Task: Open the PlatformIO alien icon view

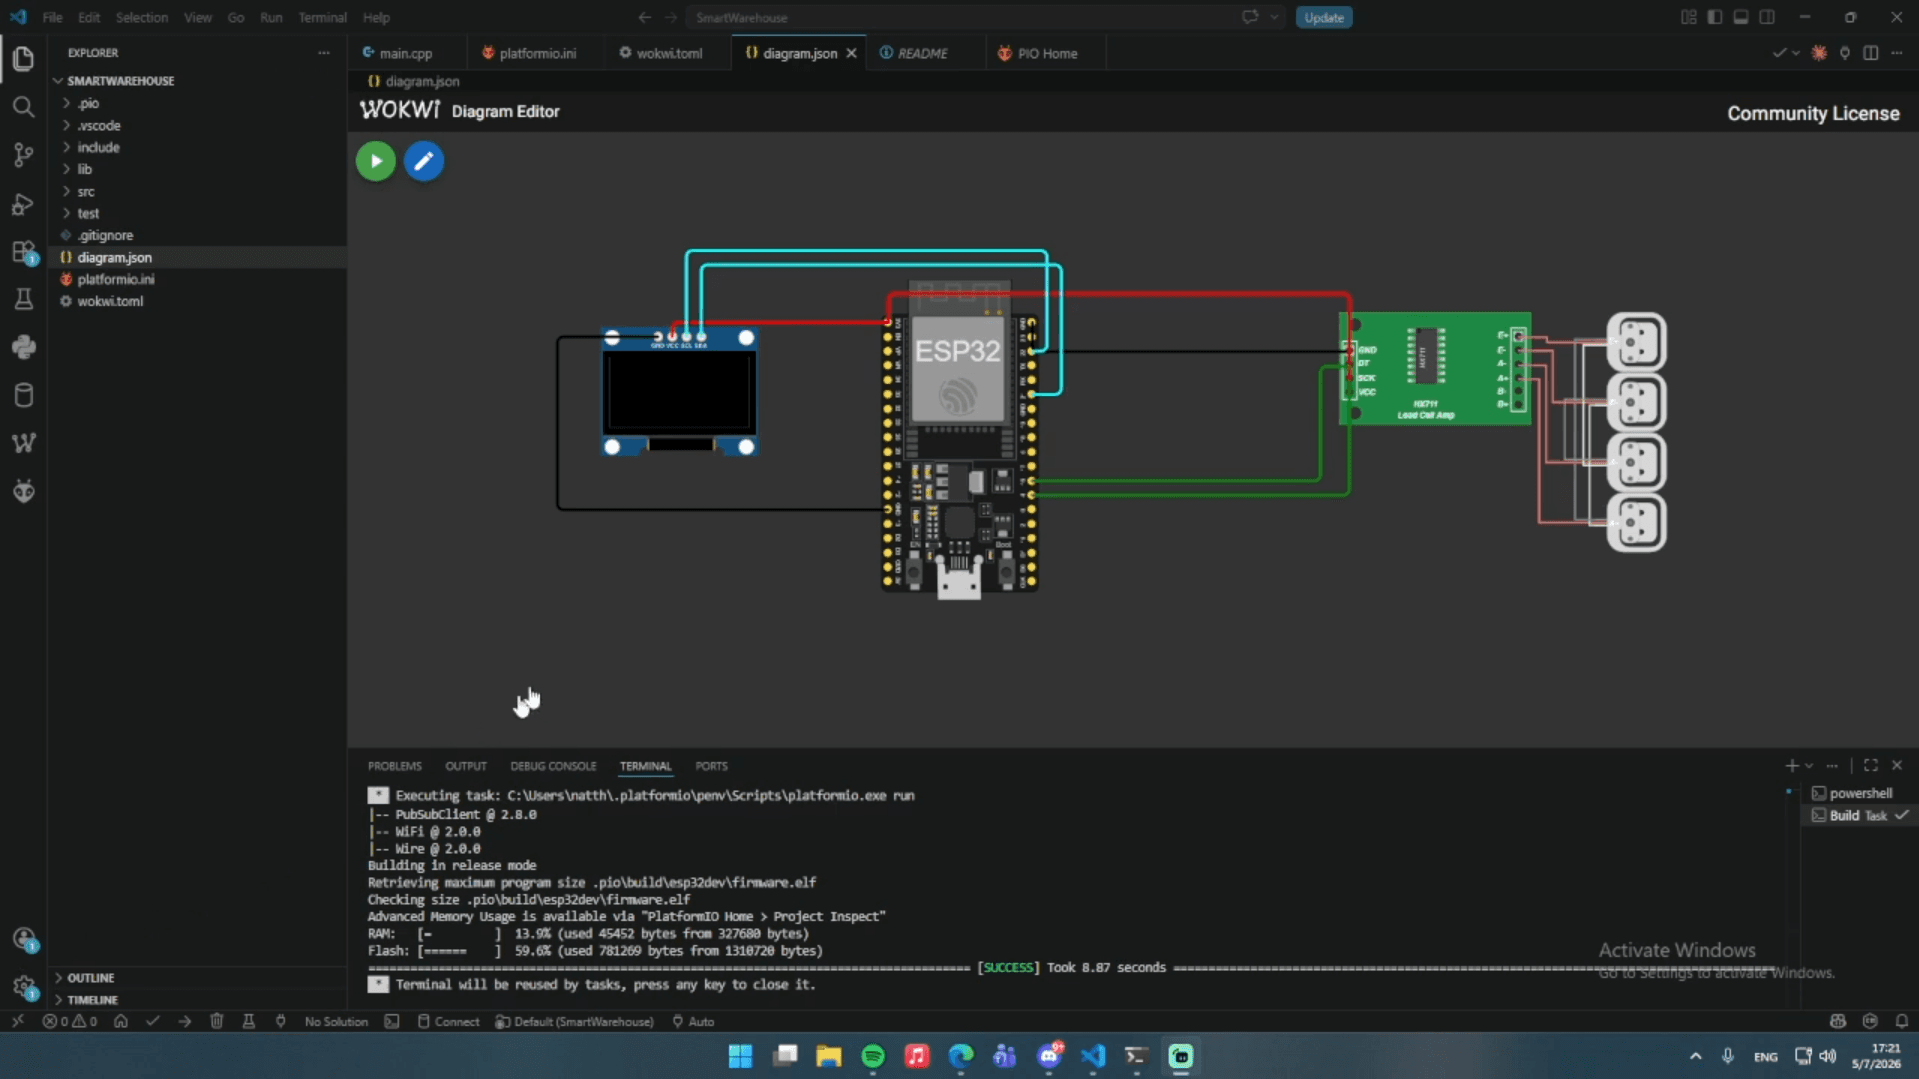Action: [x=23, y=491]
